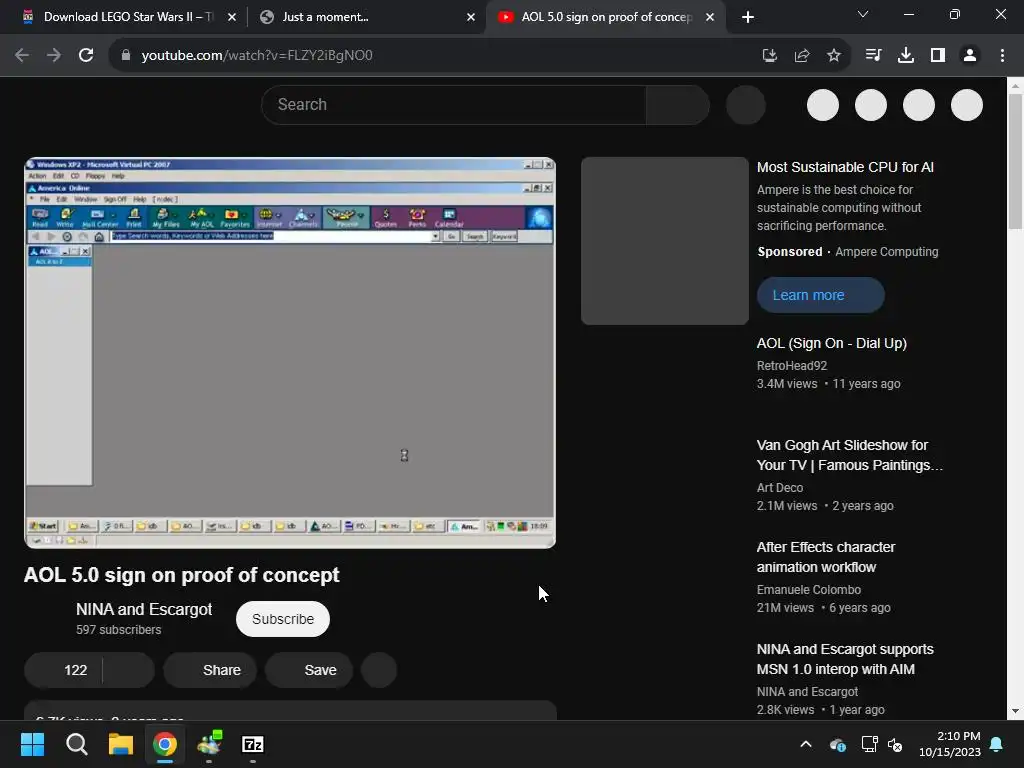Expand tab search chevron
Viewport: 1024px width, 768px height.
(x=863, y=14)
